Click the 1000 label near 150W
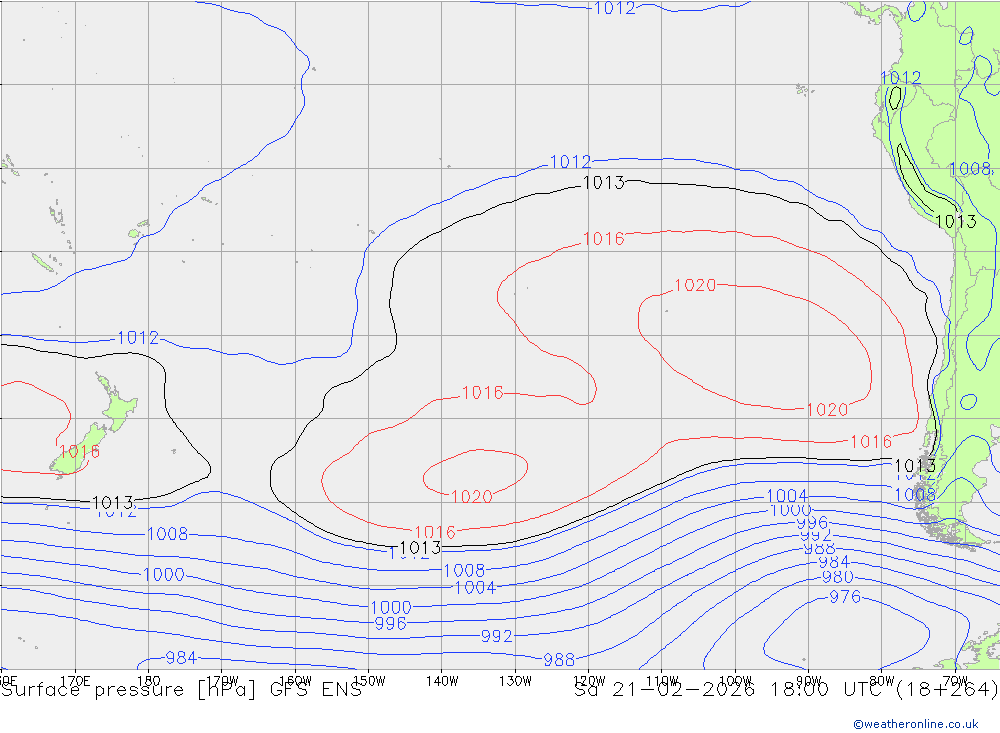The width and height of the screenshot is (1000, 733). pyautogui.click(x=391, y=607)
